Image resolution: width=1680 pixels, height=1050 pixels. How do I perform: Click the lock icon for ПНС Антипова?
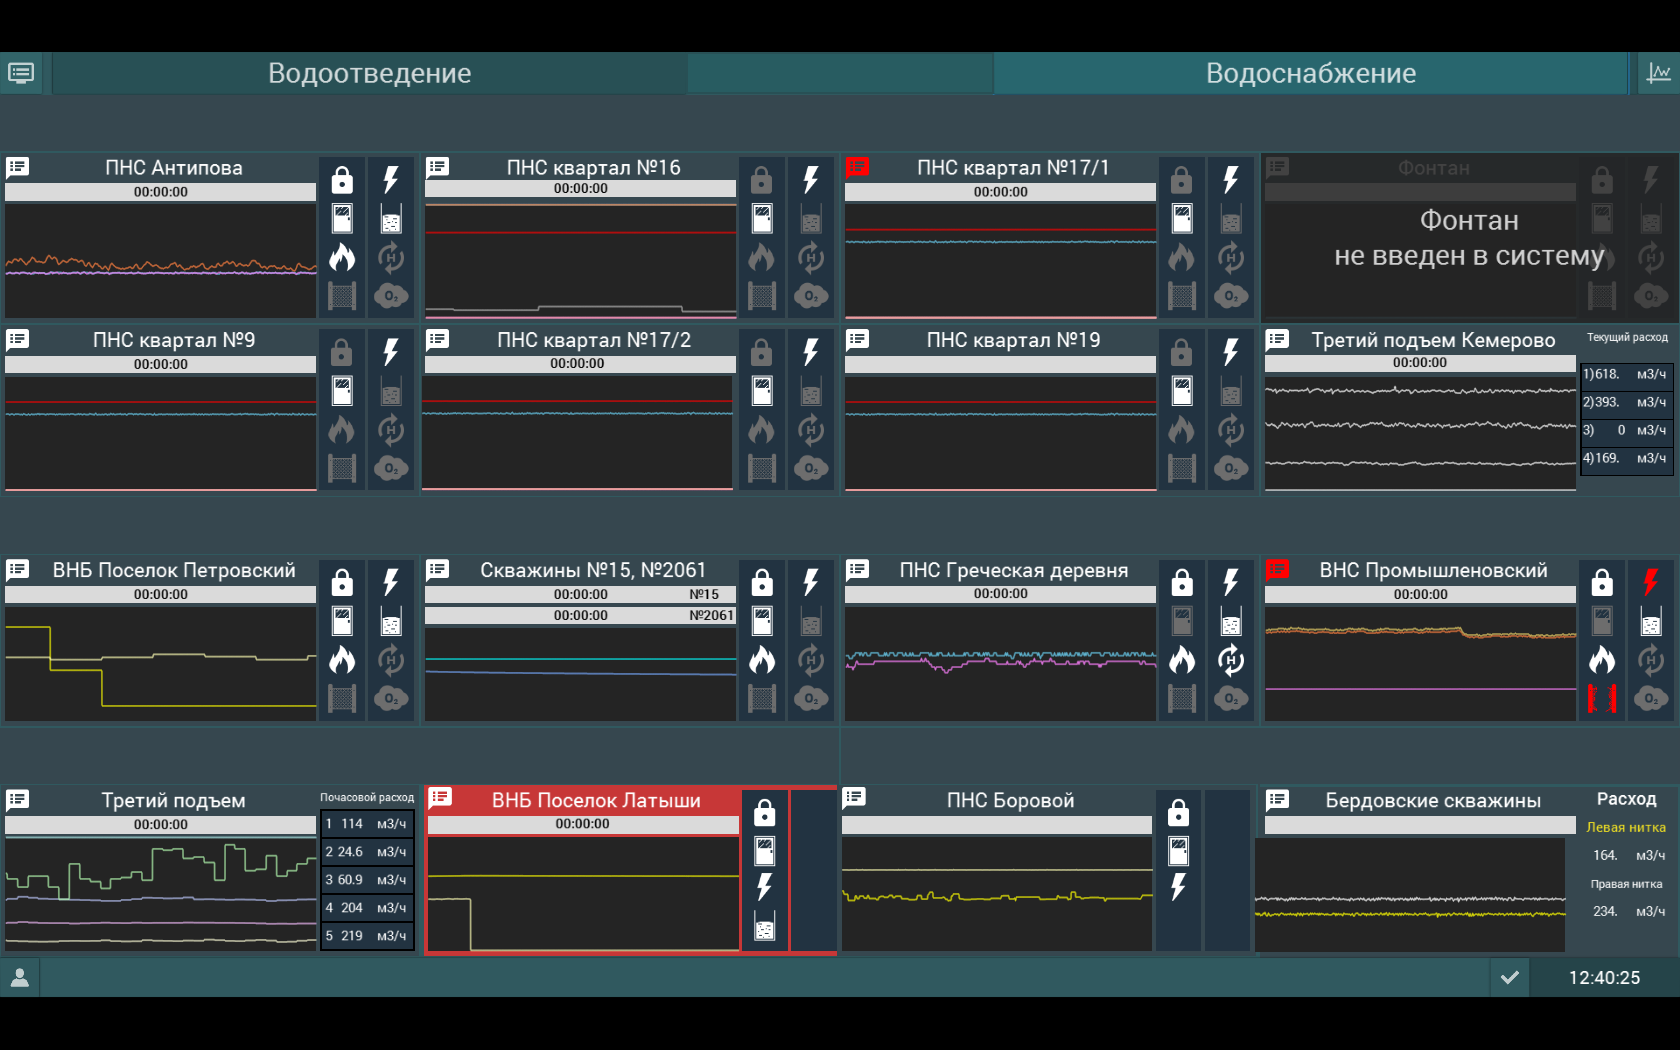click(342, 180)
